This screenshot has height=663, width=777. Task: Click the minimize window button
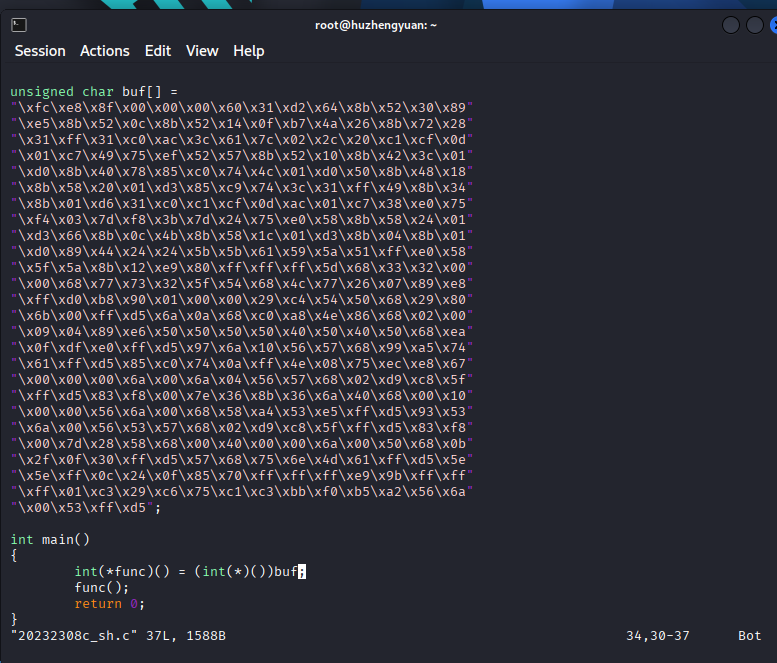730,25
